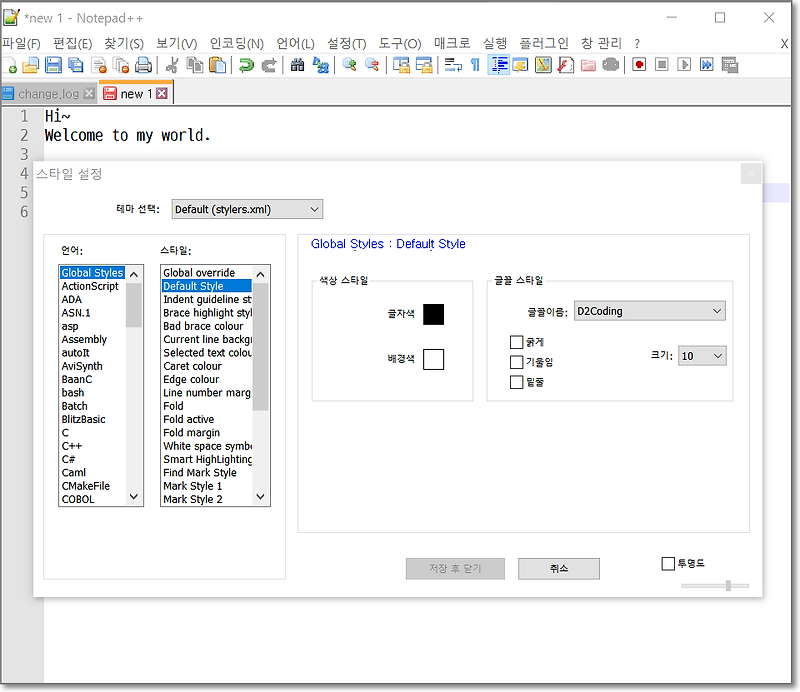Click the Folder as Workspace icon
Screen dimensions: 800x692
pos(588,65)
